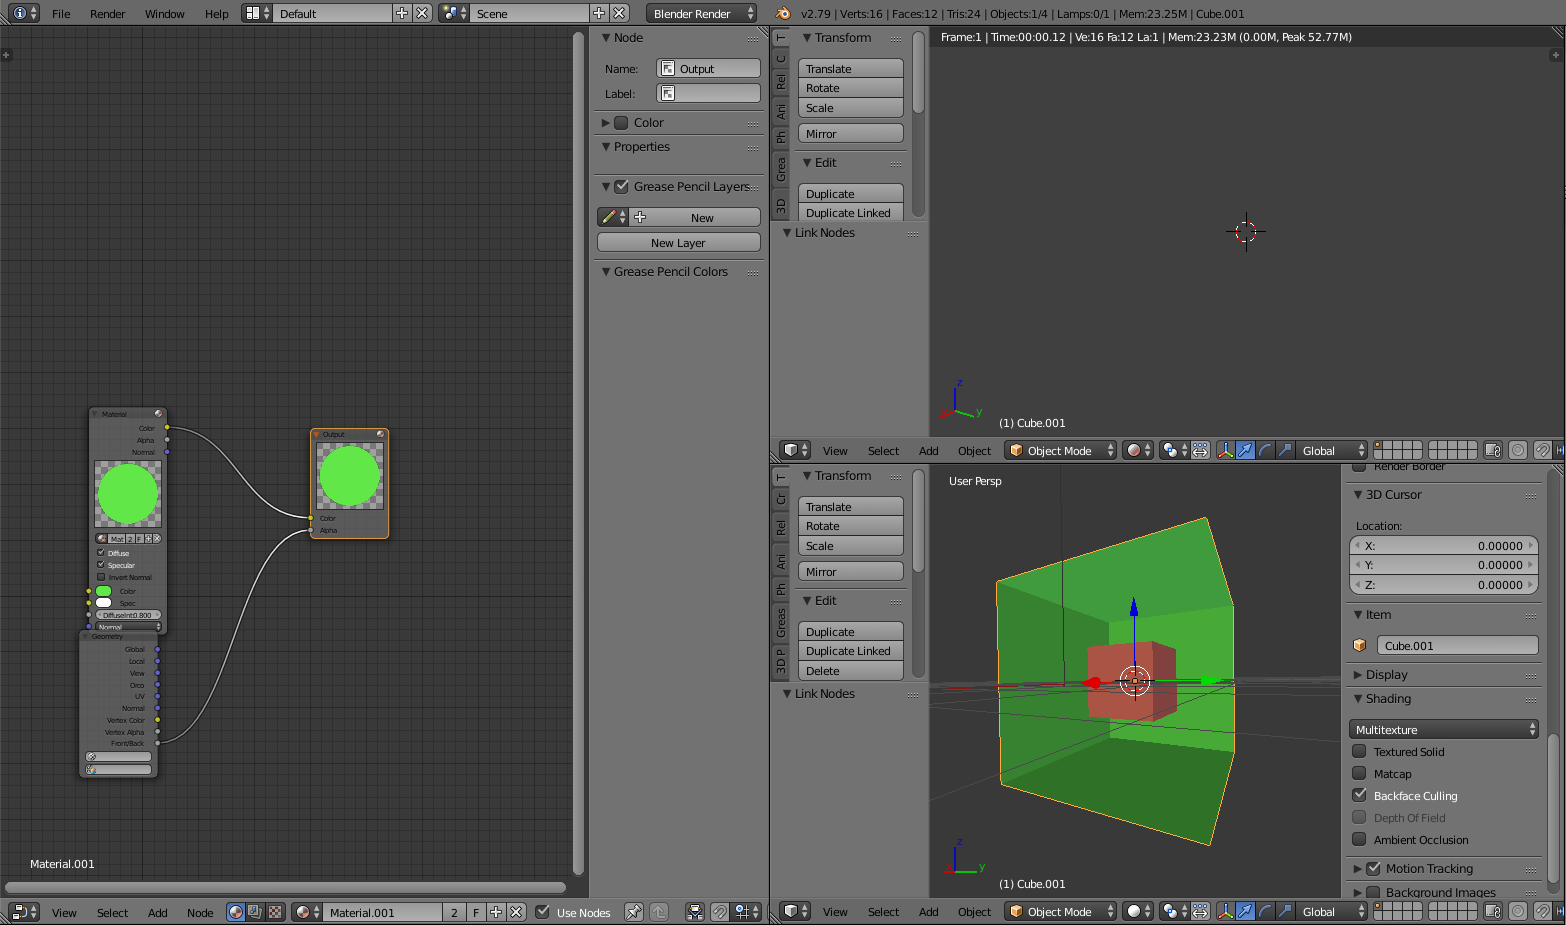Enable Textured Solid shading option
Image resolution: width=1566 pixels, height=925 pixels.
pos(1359,751)
